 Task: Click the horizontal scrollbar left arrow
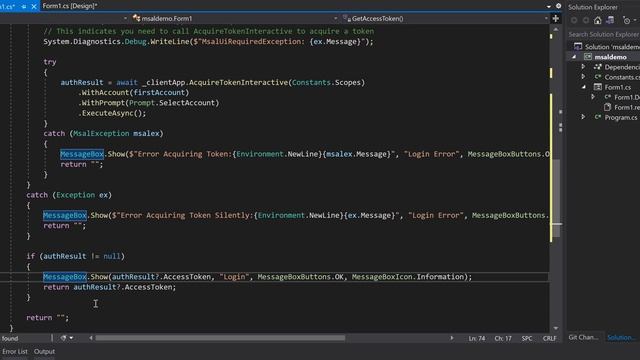(x=91, y=338)
